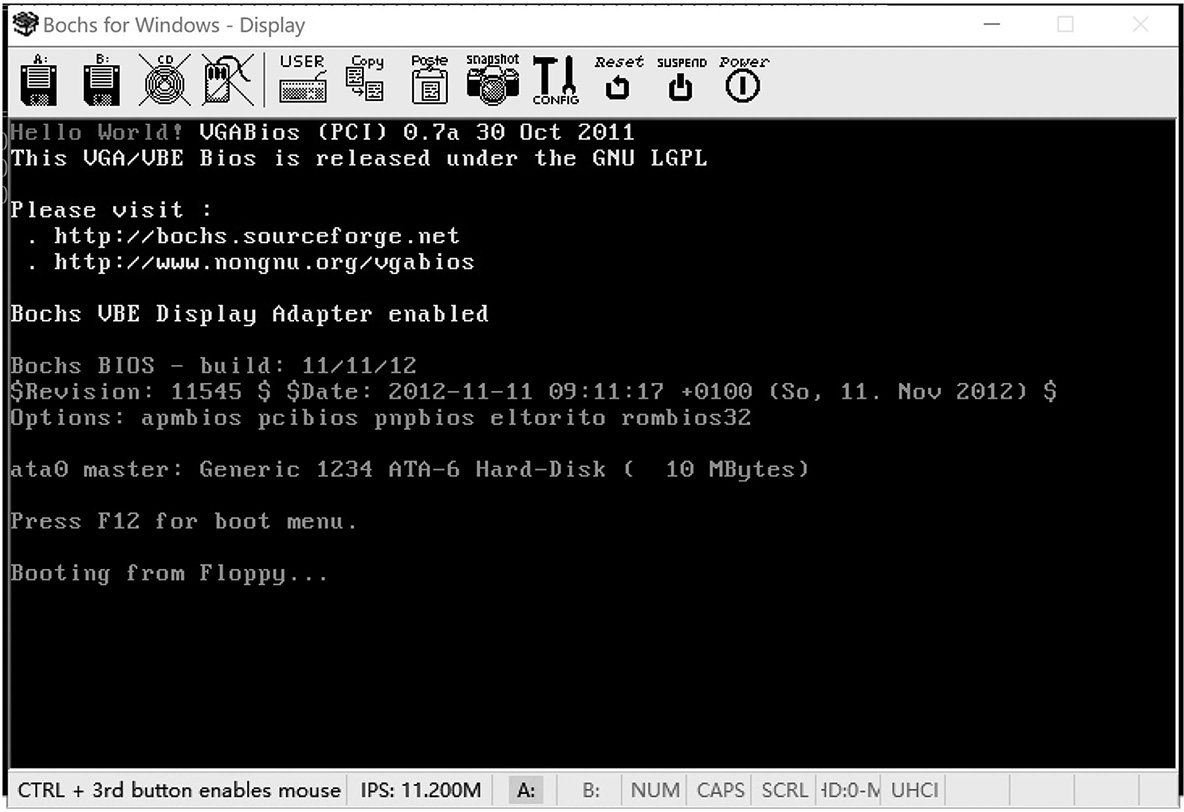Click the 'Bochs for Windows - Display' title
This screenshot has height=812, width=1184.
[174, 25]
